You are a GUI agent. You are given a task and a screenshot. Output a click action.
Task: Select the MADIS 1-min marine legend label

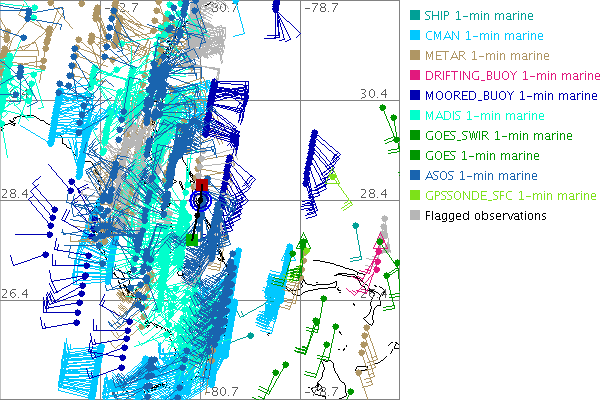pos(479,116)
